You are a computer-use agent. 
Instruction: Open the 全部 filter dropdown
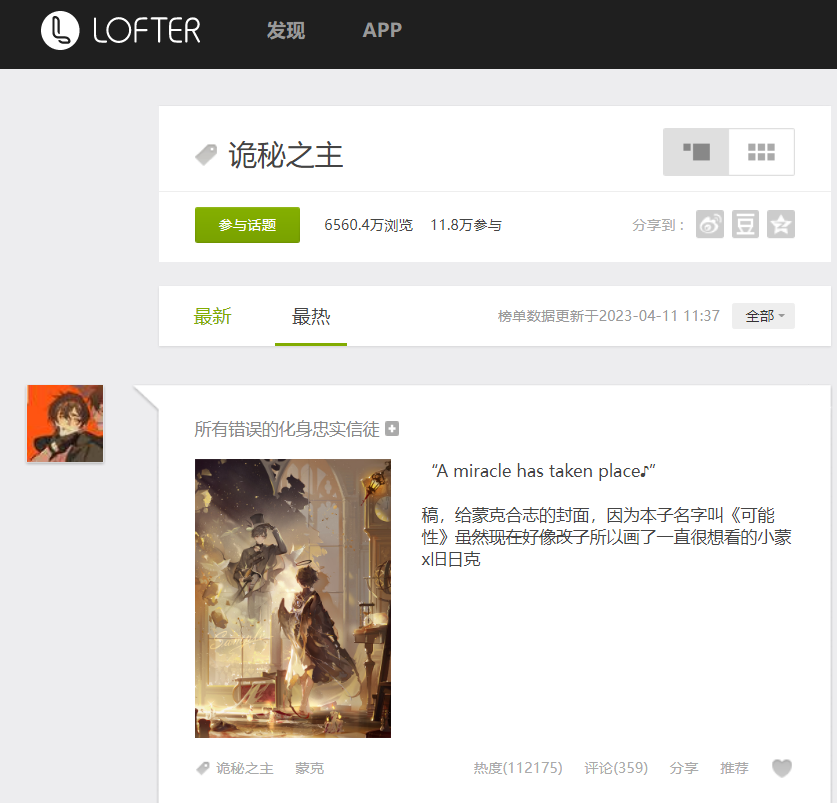763,316
